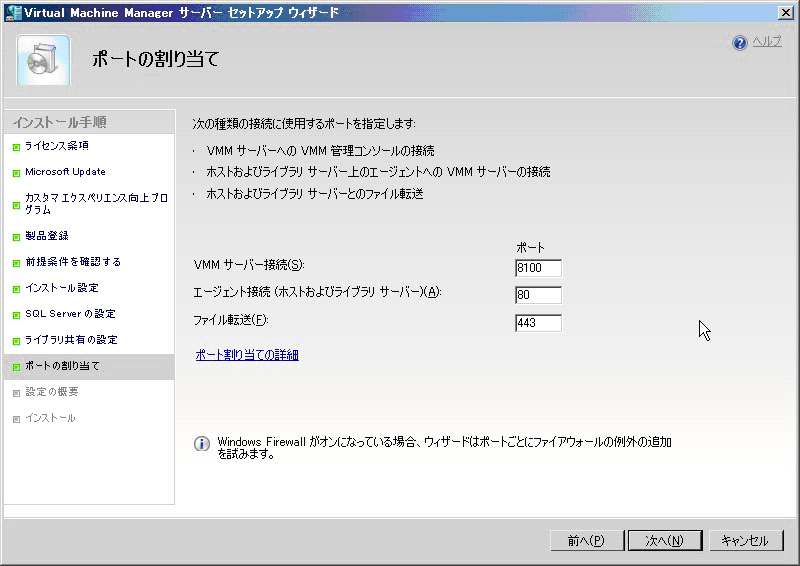Click the help question mark icon
This screenshot has height=566, width=800.
coord(740,43)
